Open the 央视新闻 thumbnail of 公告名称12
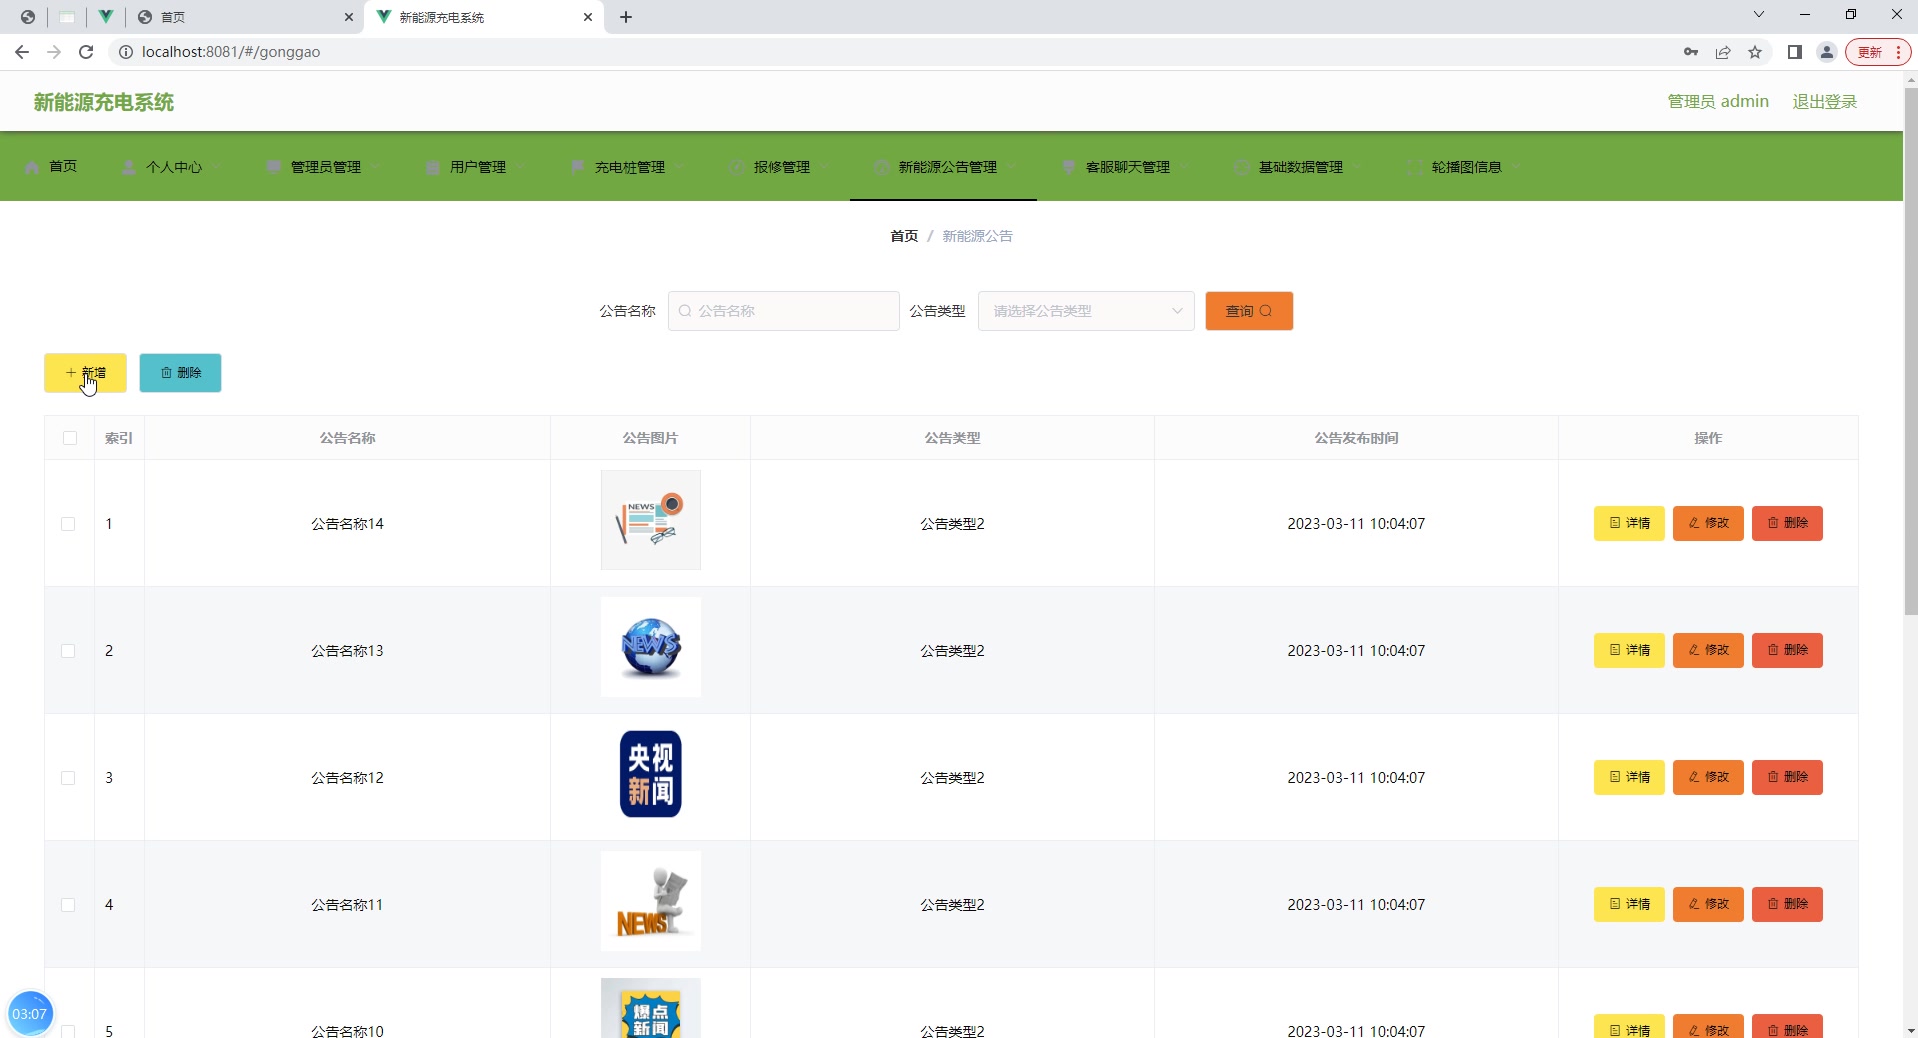This screenshot has width=1918, height=1038. [651, 774]
